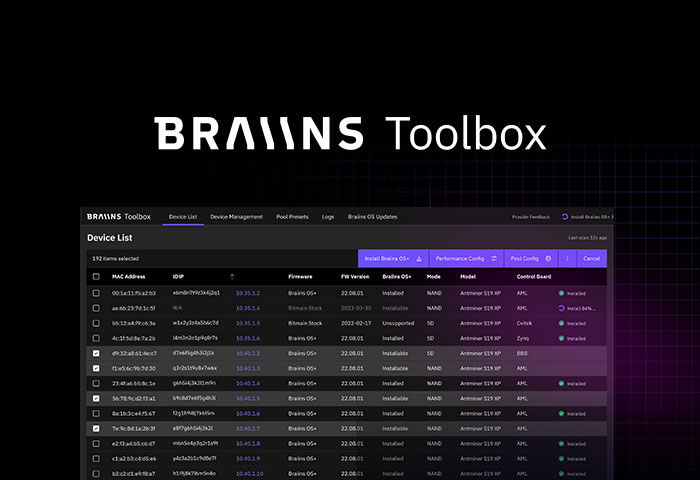
Task: Open device IP link 10.40.1.3
Action: click(248, 368)
